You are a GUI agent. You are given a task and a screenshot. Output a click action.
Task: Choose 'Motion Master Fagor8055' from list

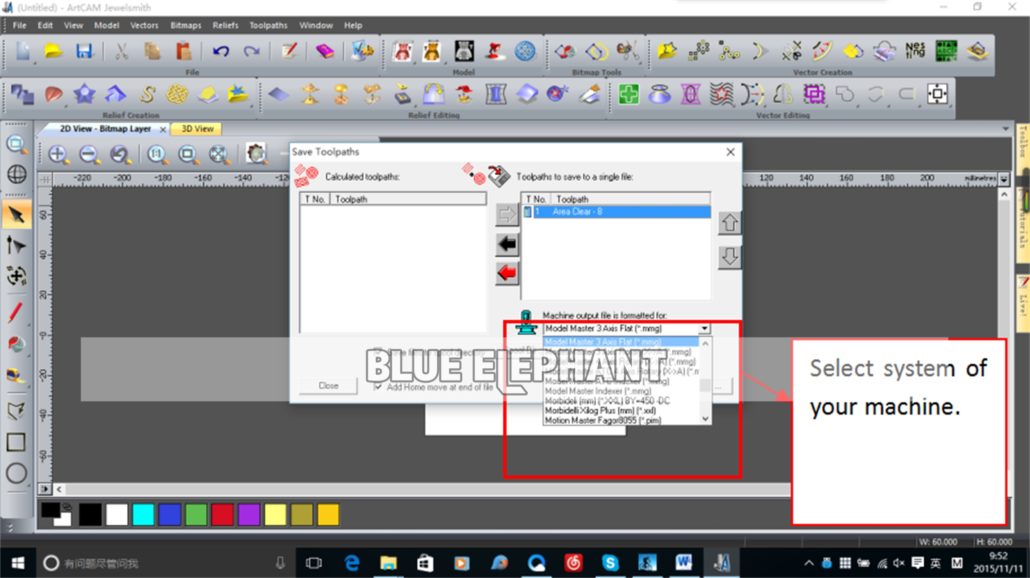click(602, 420)
